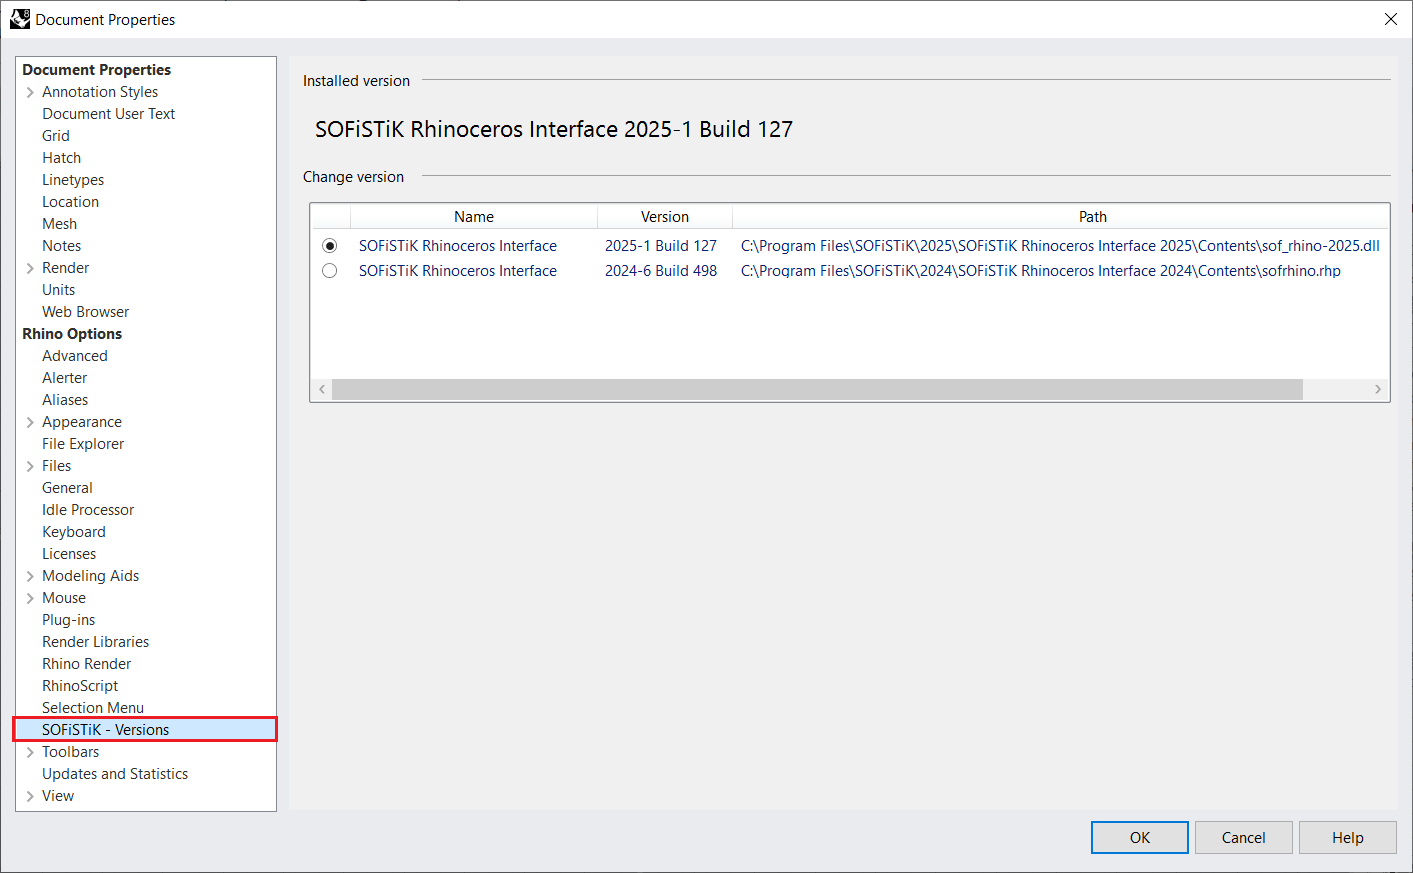Close the Document Properties dialog
The width and height of the screenshot is (1413, 873).
pyautogui.click(x=1390, y=19)
